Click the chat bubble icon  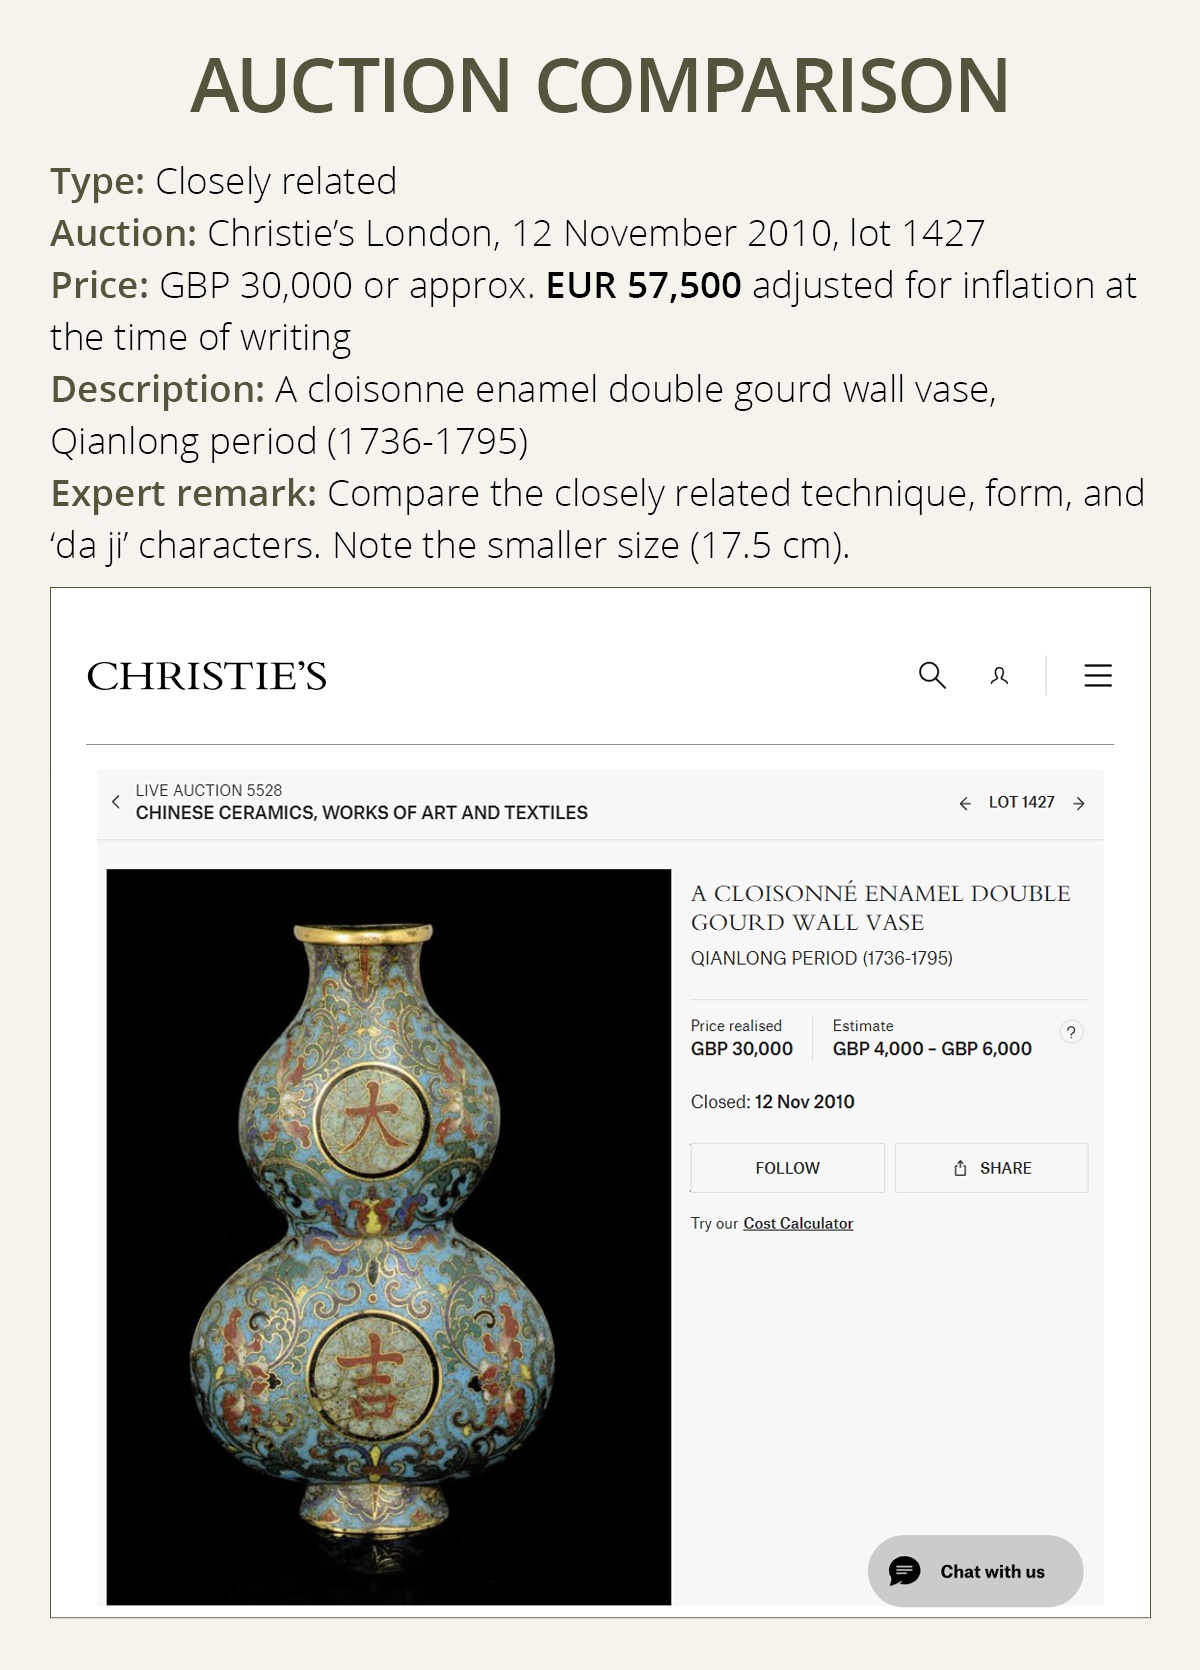(x=905, y=1571)
